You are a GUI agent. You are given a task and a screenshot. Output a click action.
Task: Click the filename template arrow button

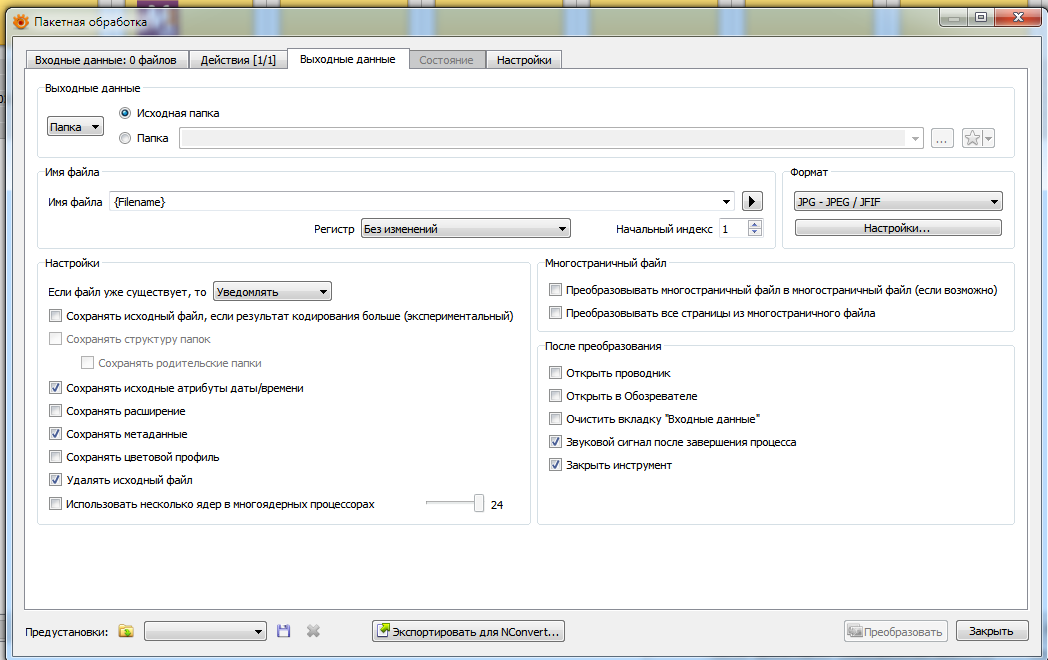(752, 202)
